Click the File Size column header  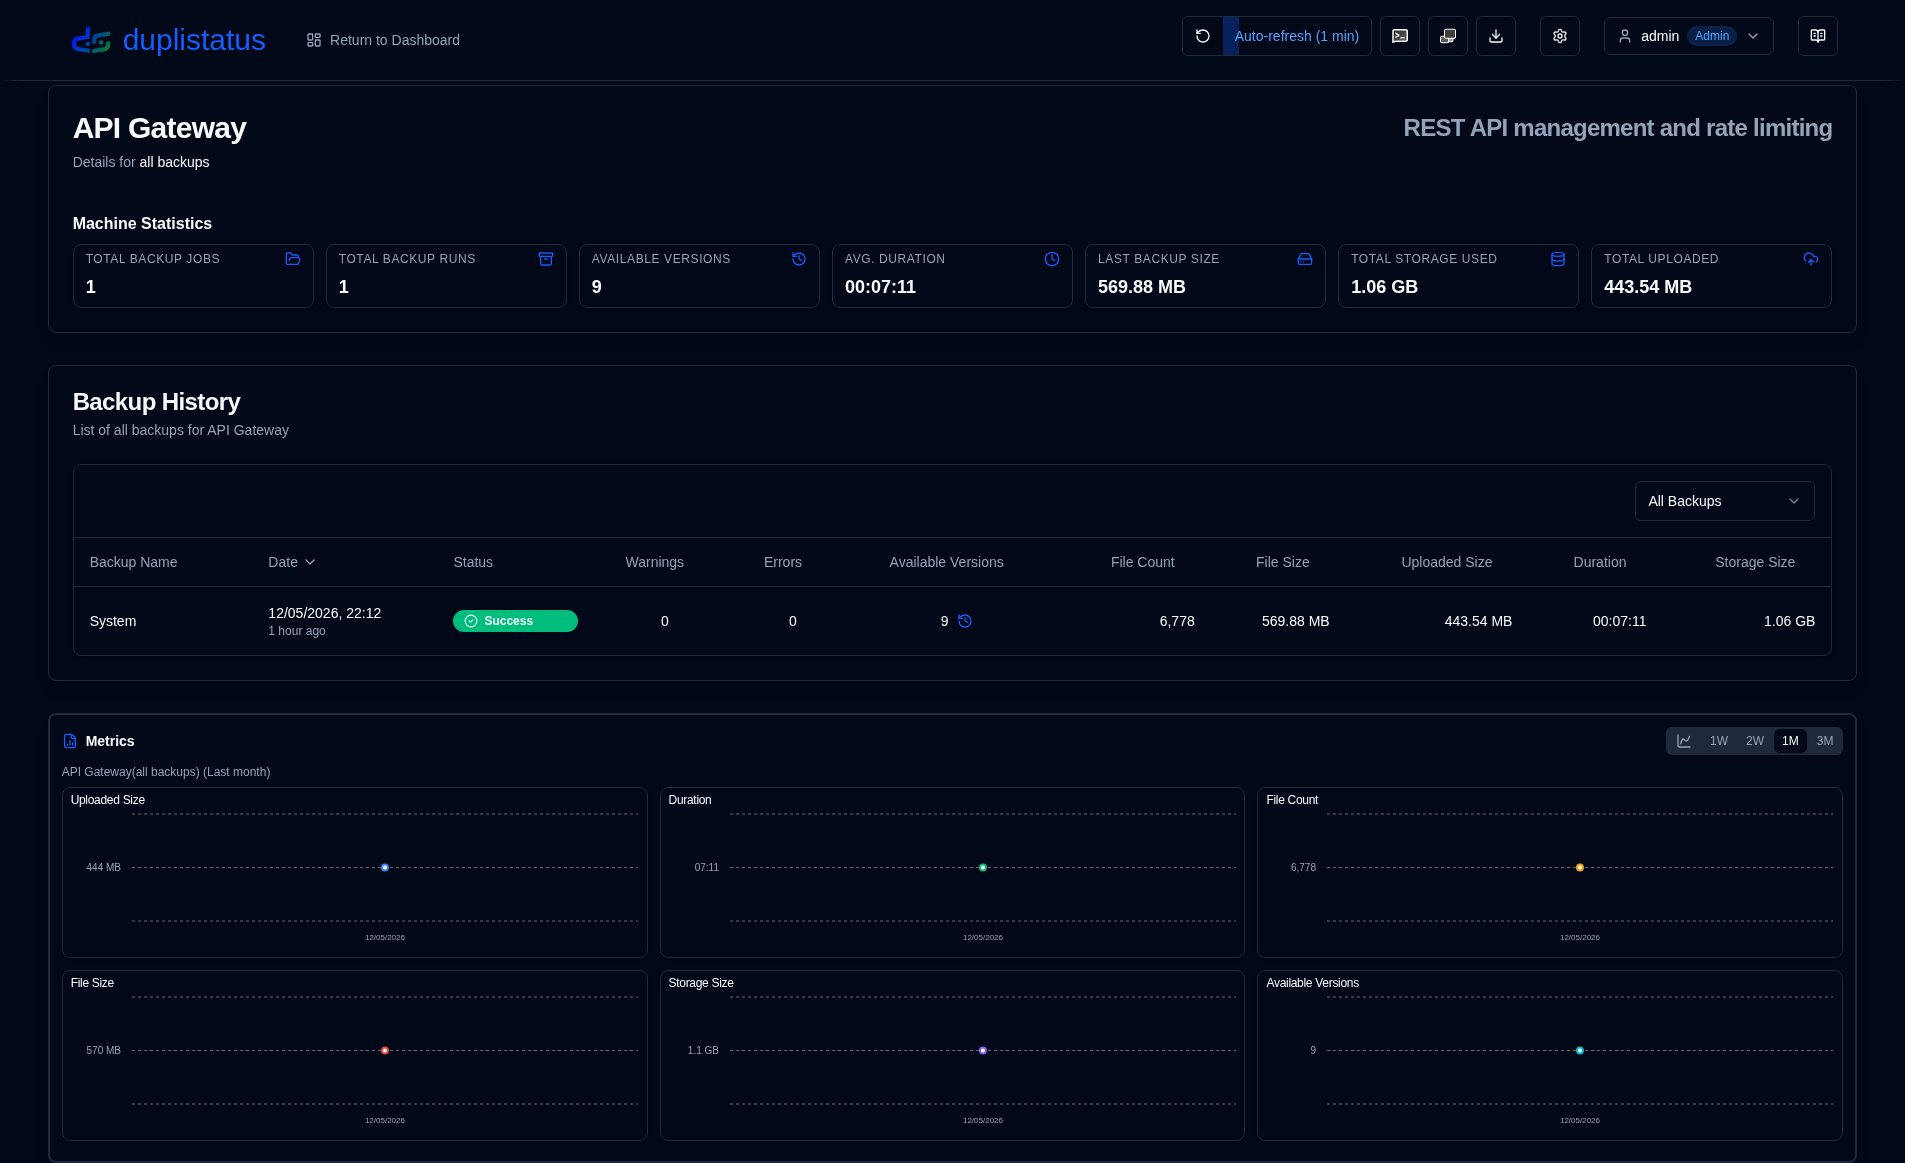1283,562
